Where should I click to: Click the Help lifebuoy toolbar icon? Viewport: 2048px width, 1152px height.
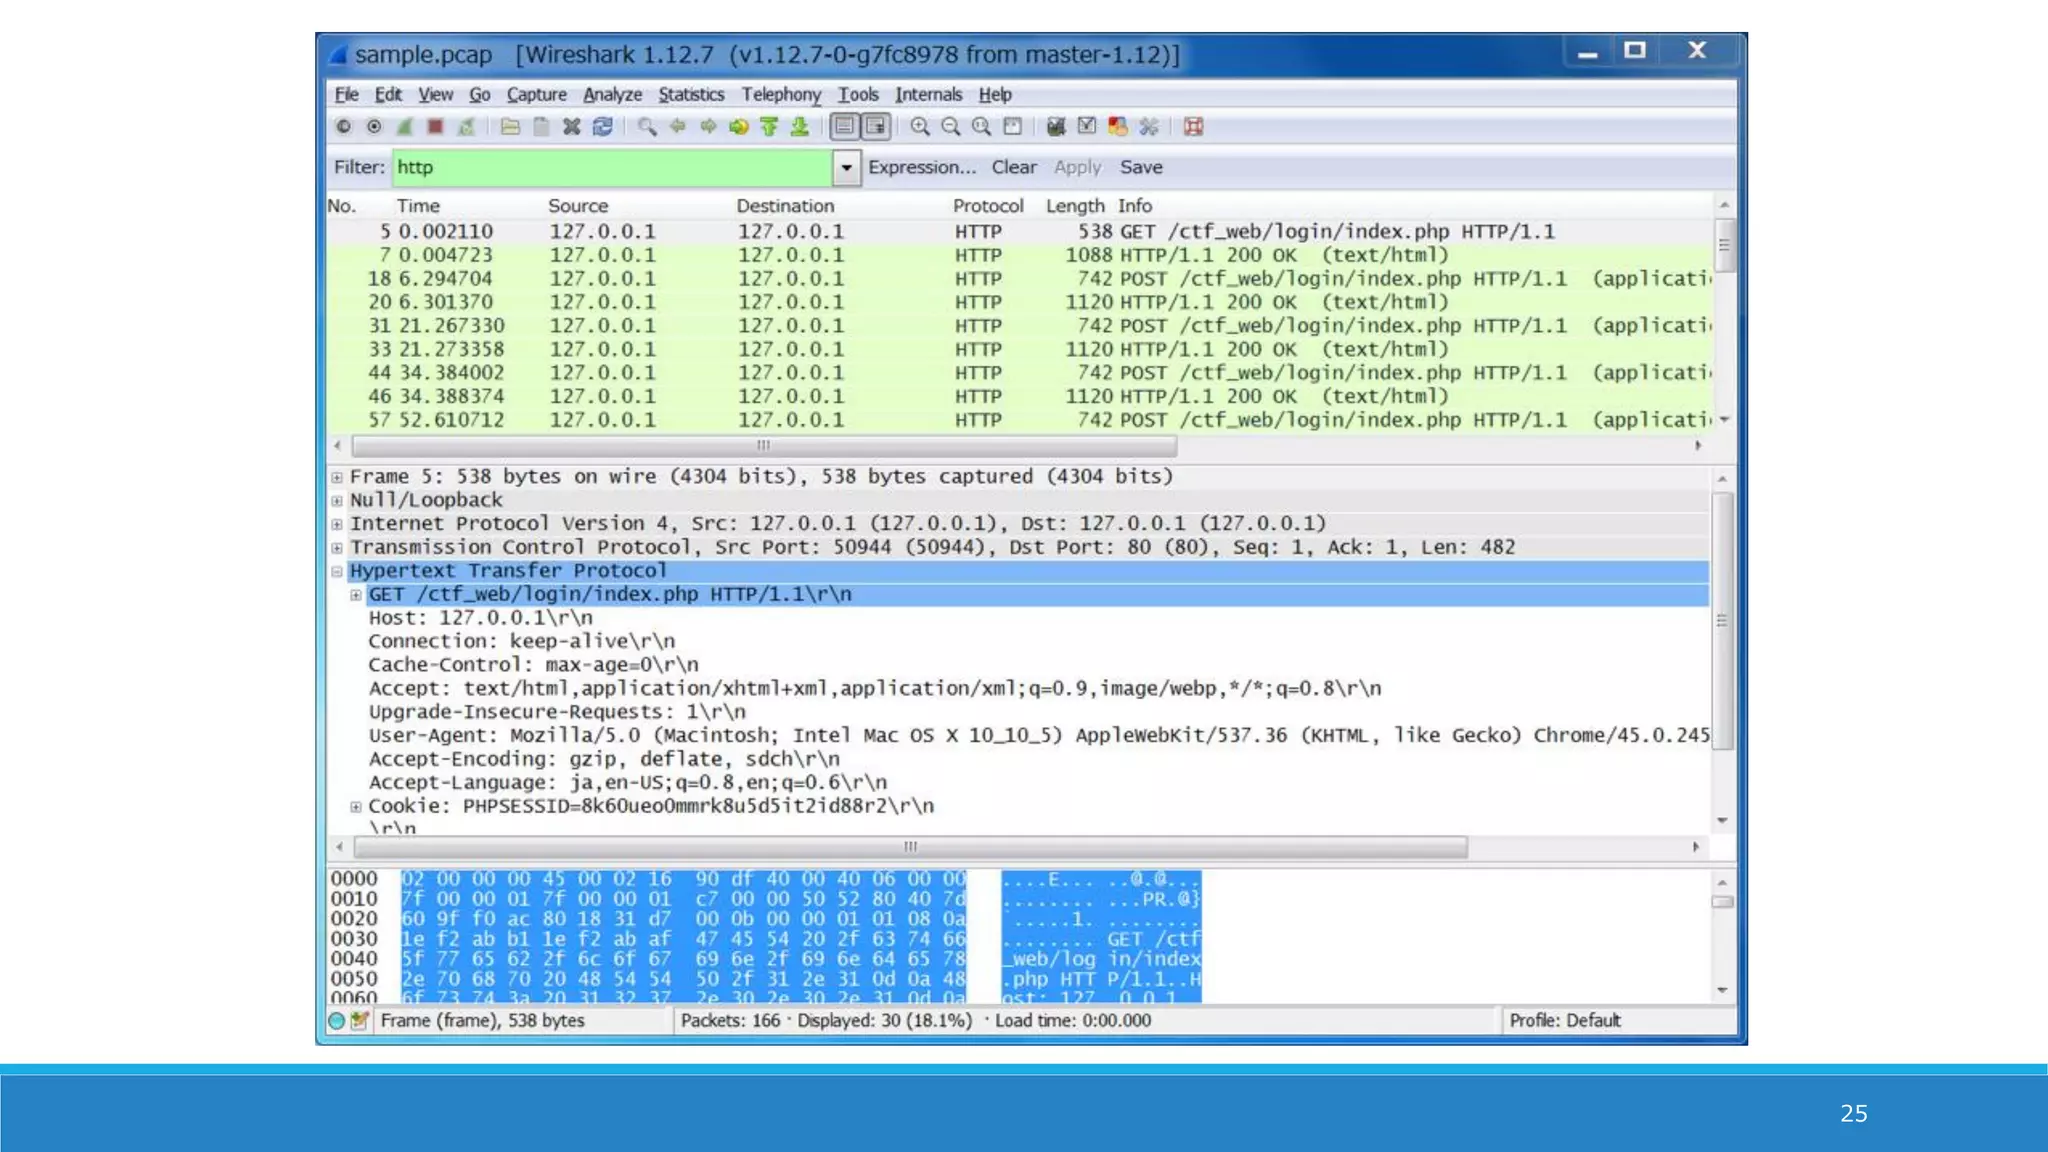click(1193, 127)
